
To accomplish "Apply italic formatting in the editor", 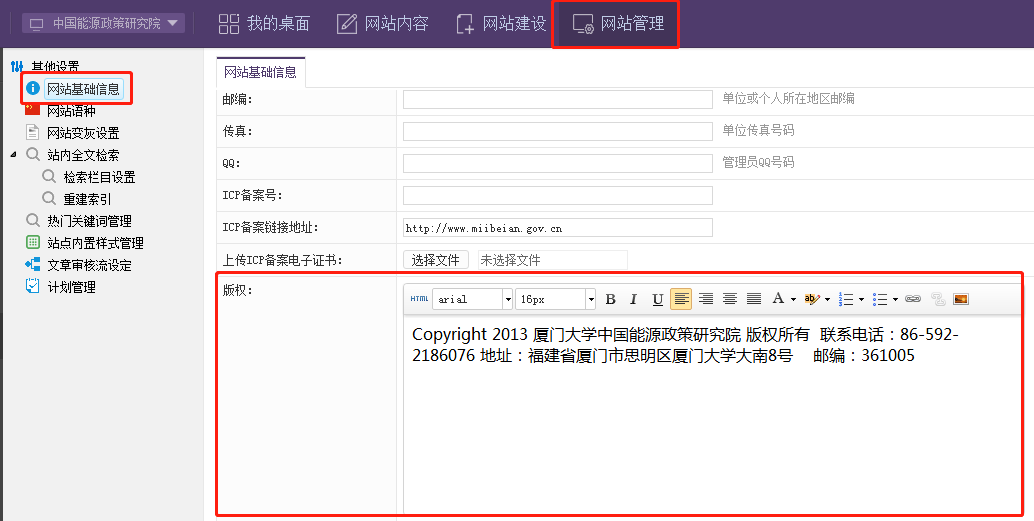I will tap(633, 299).
